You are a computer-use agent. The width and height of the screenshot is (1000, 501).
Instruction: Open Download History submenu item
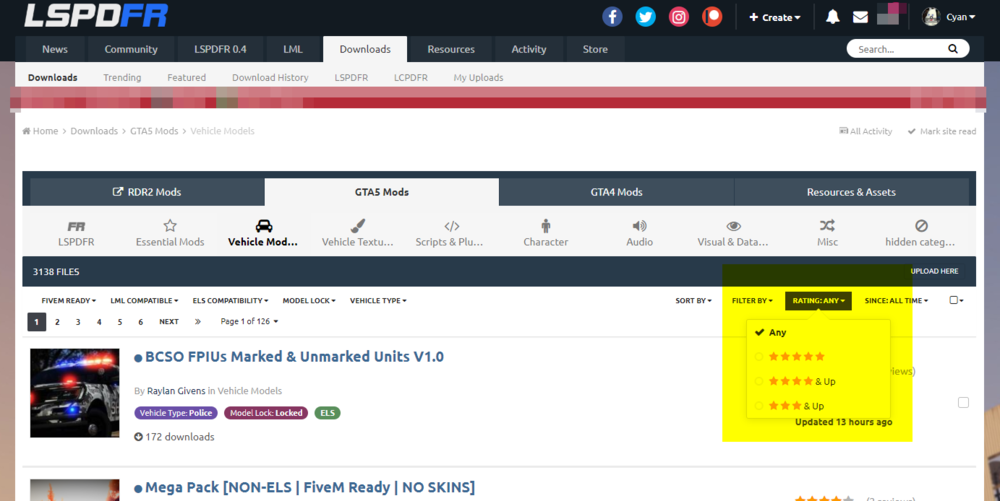[x=270, y=77]
